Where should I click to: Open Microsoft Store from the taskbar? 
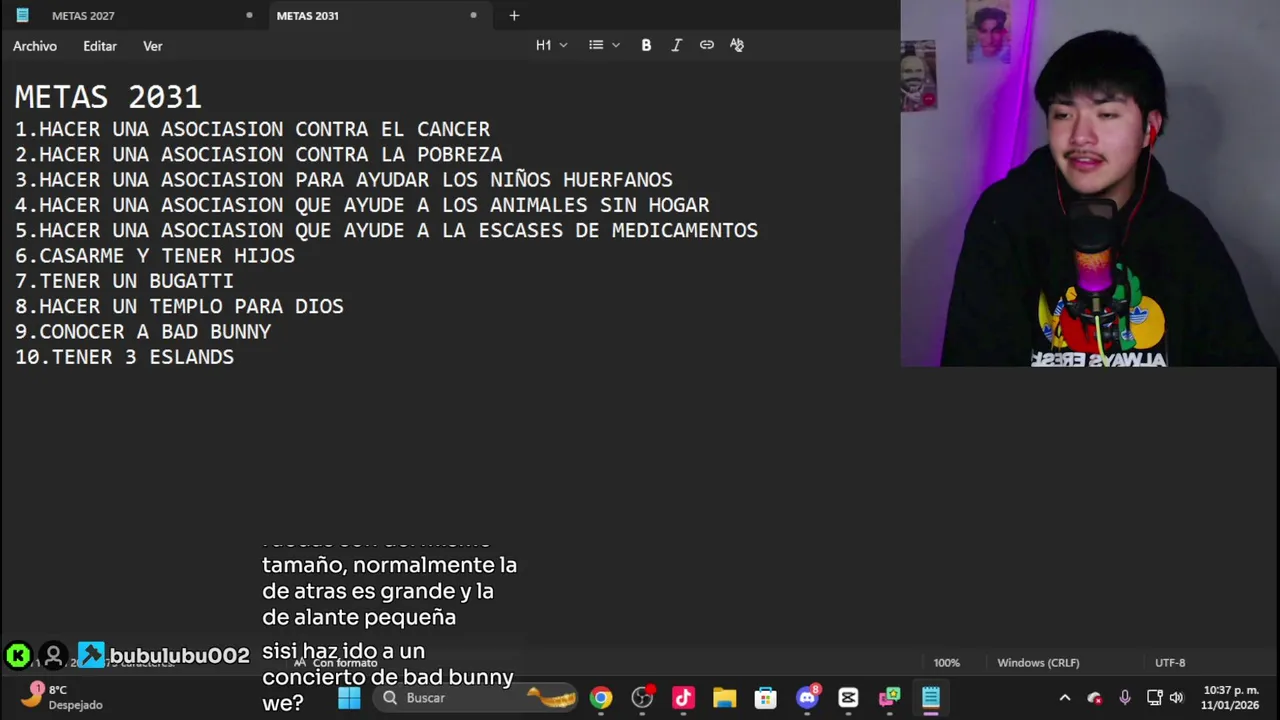(765, 698)
